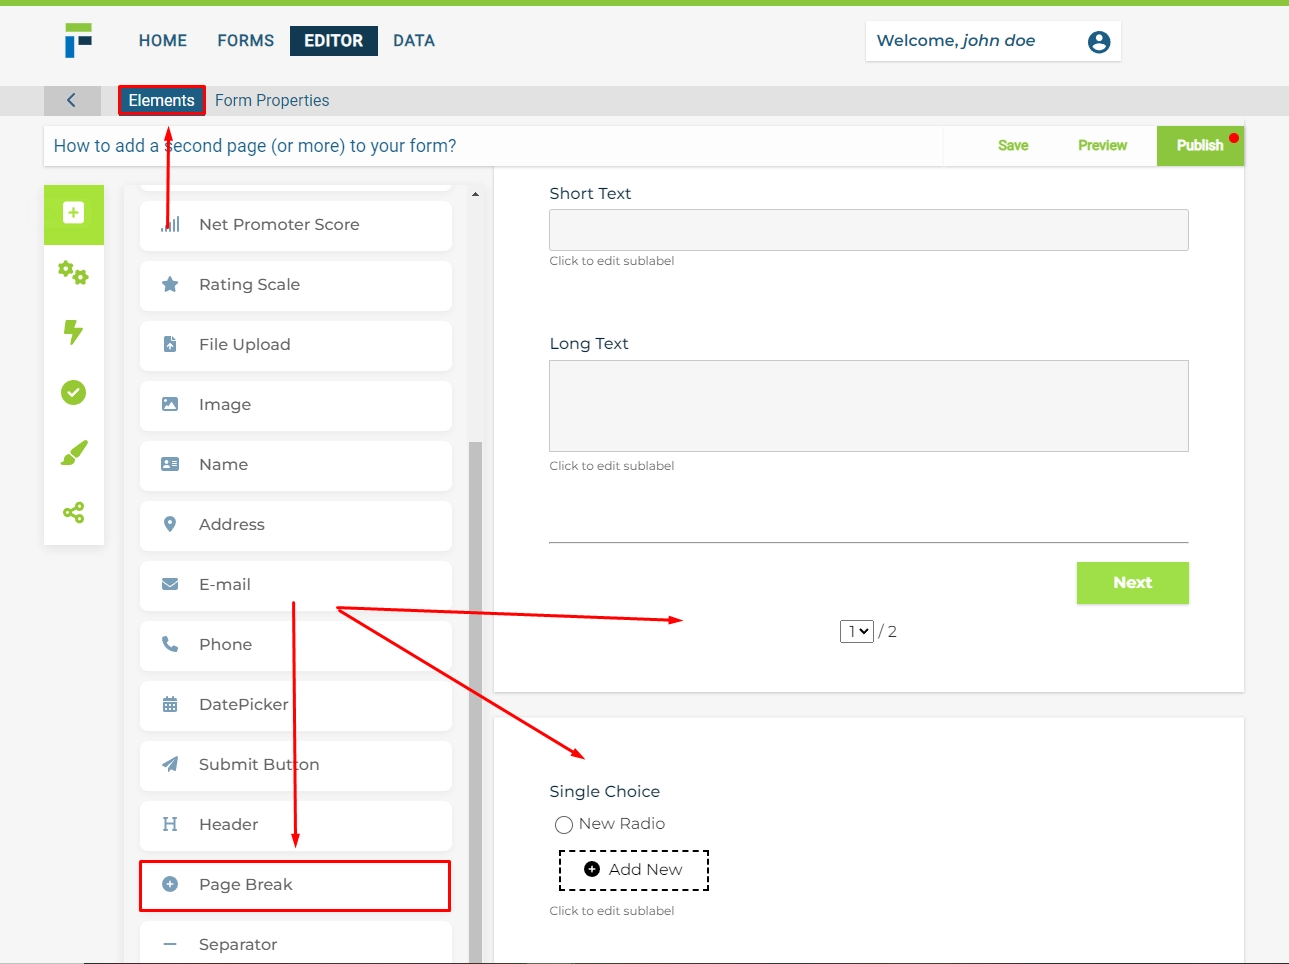The height and width of the screenshot is (964, 1289).
Task: Click the plus icon in Add New
Action: (592, 869)
